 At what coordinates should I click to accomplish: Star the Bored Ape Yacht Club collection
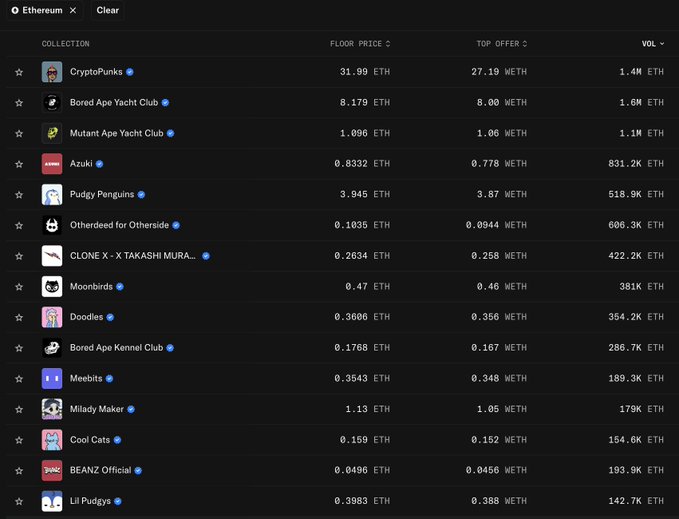pyautogui.click(x=19, y=103)
